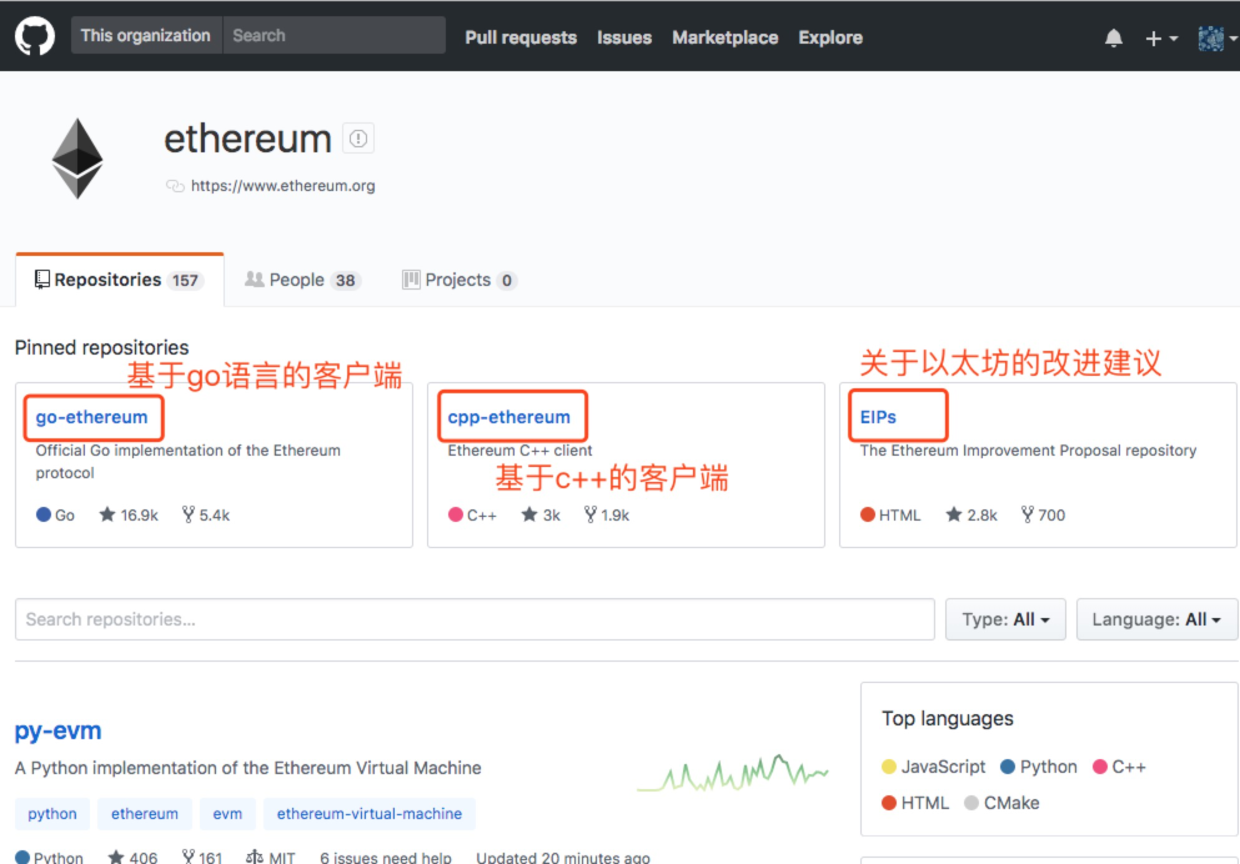
Task: Open the EIPs pinned repository
Action: point(878,417)
